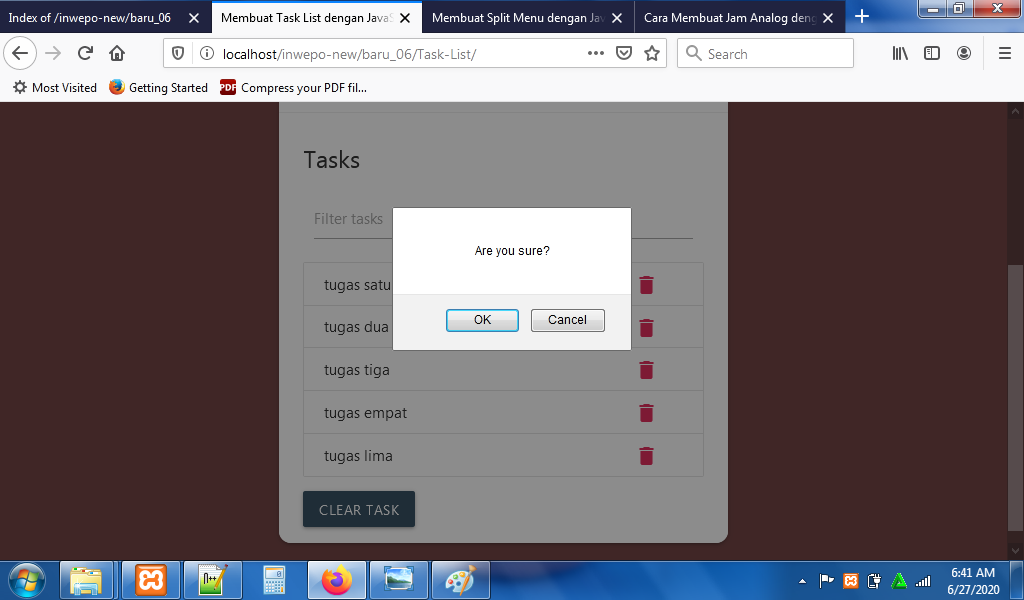Image resolution: width=1024 pixels, height=600 pixels.
Task: Show hidden system tray icons
Action: pos(803,581)
